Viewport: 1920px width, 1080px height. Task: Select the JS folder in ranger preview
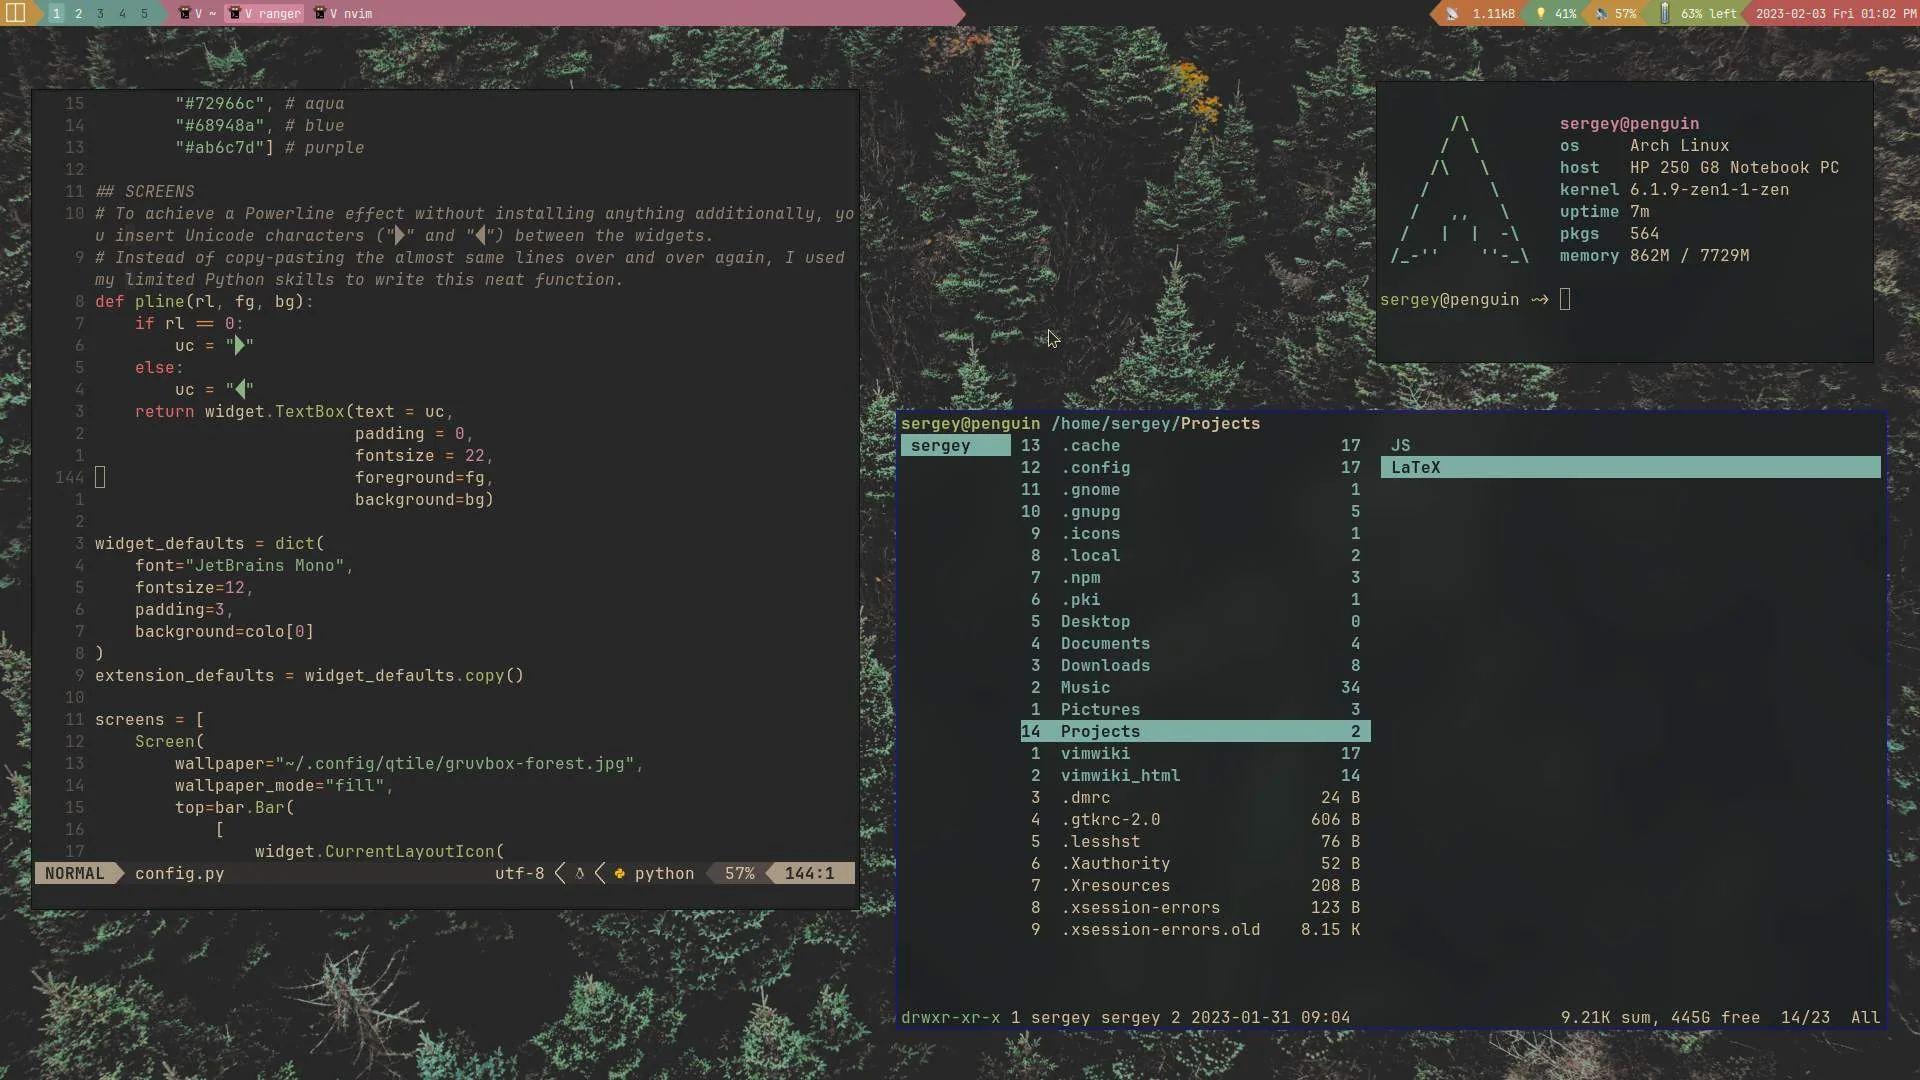tap(1400, 446)
